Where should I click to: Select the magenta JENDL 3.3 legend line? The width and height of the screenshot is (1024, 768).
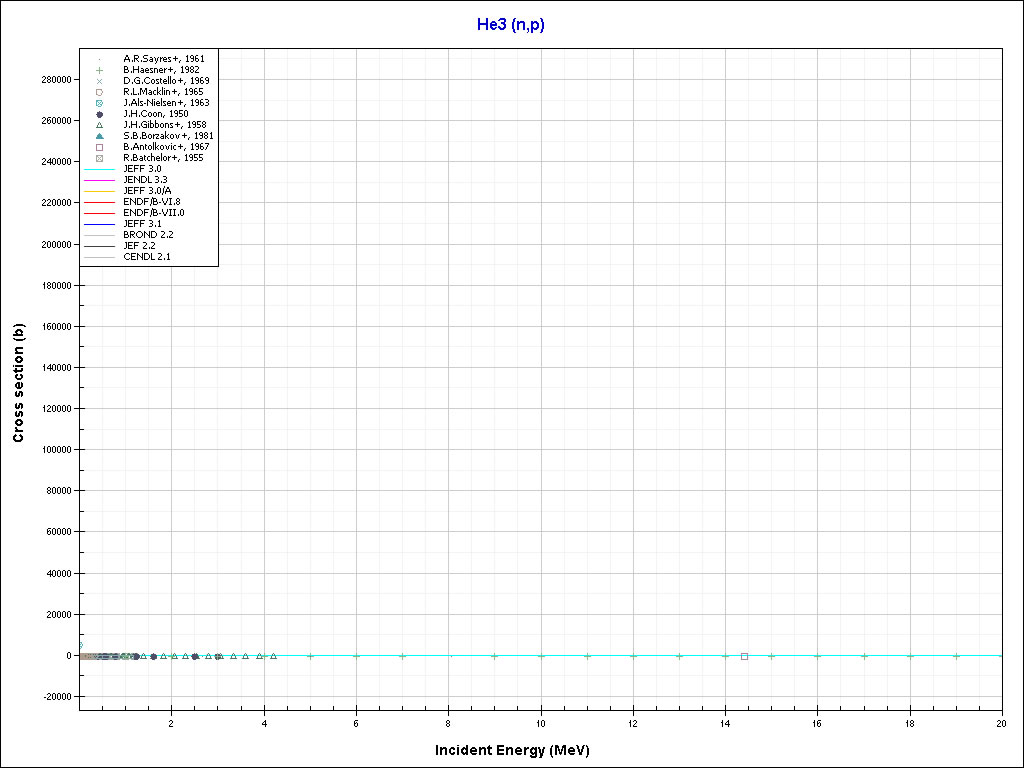click(99, 180)
